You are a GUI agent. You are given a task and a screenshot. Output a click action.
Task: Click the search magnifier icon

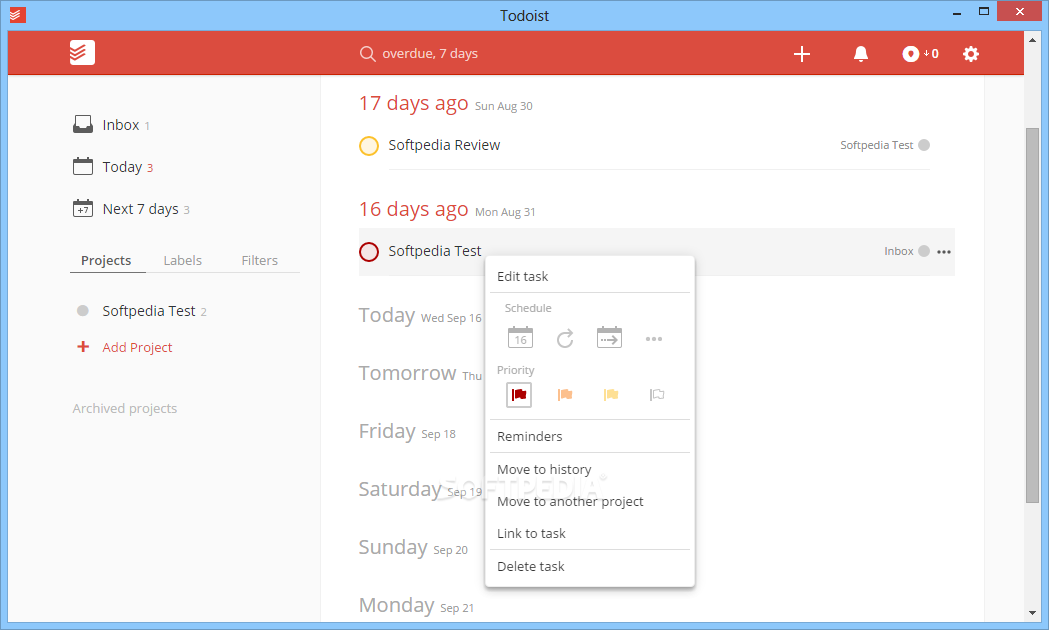(367, 54)
